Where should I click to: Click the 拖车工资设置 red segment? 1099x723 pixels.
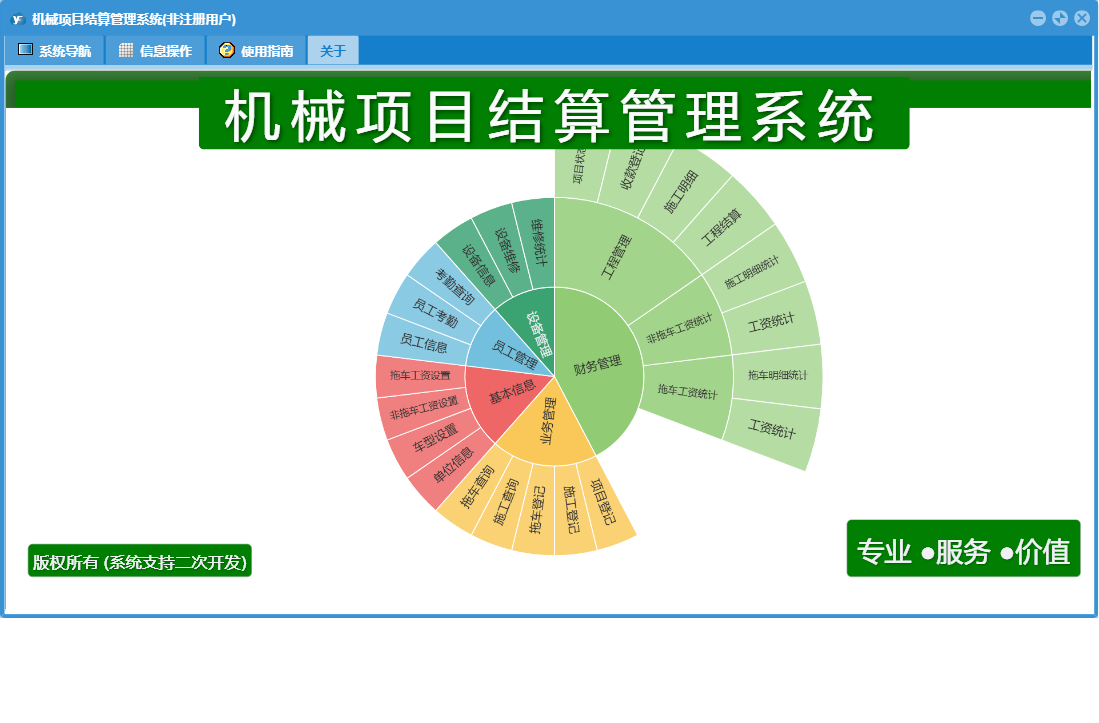click(x=421, y=376)
